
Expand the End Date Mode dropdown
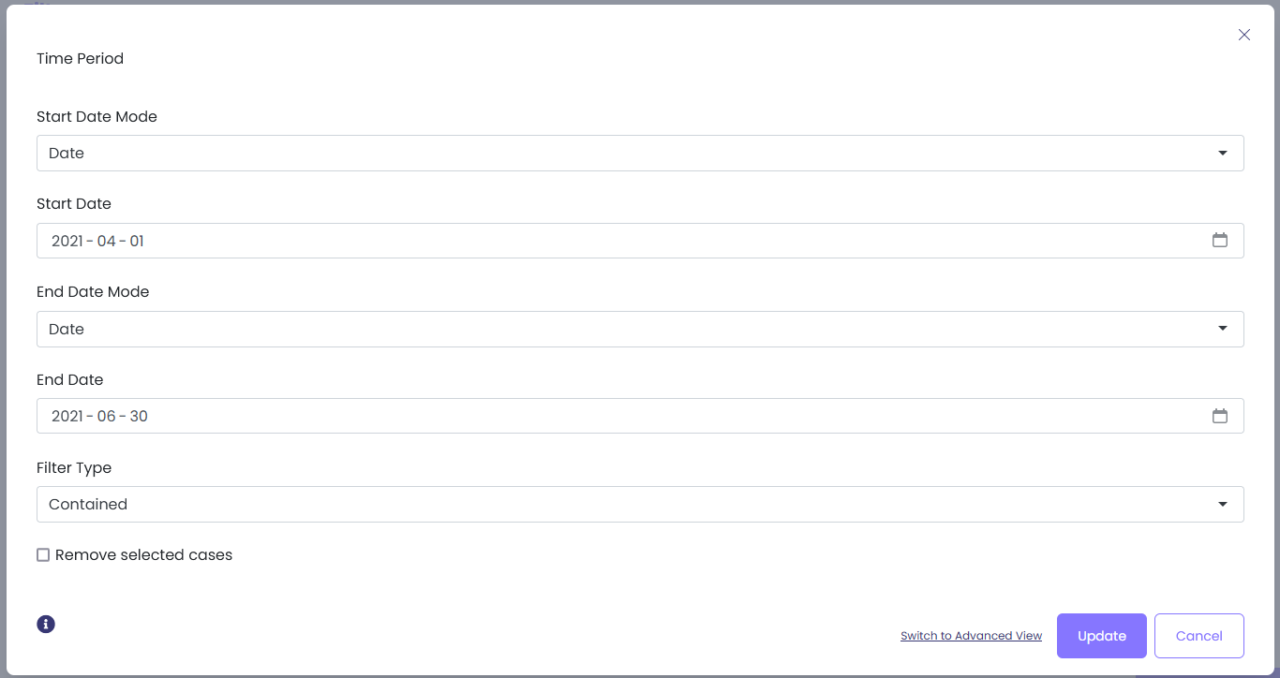click(x=640, y=329)
